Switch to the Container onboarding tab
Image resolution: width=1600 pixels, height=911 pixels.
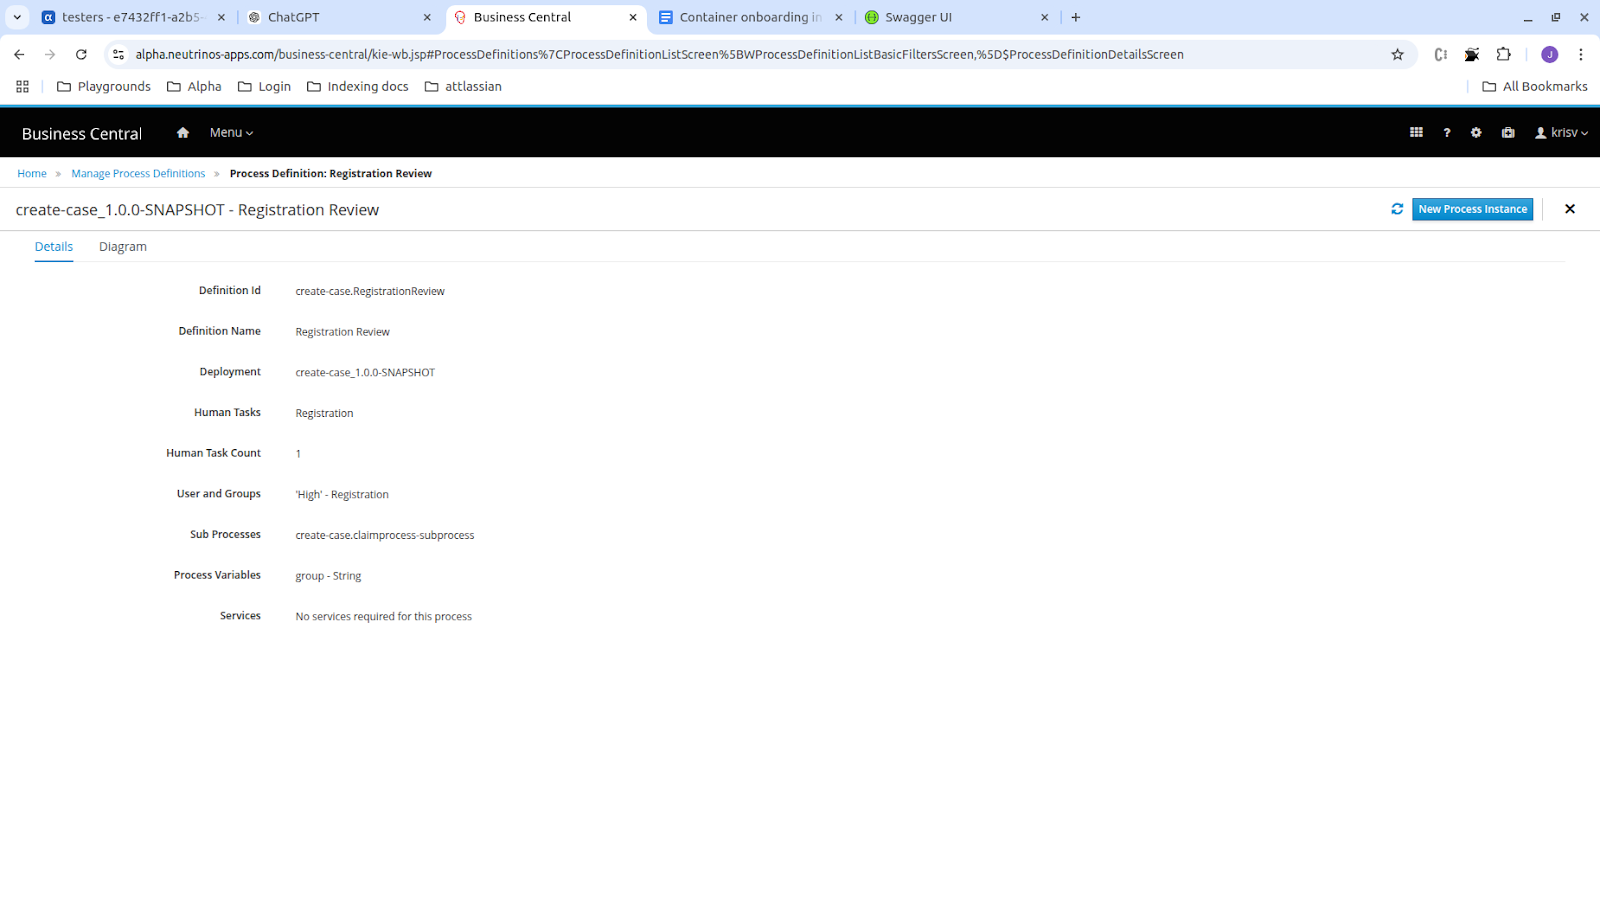coord(752,17)
